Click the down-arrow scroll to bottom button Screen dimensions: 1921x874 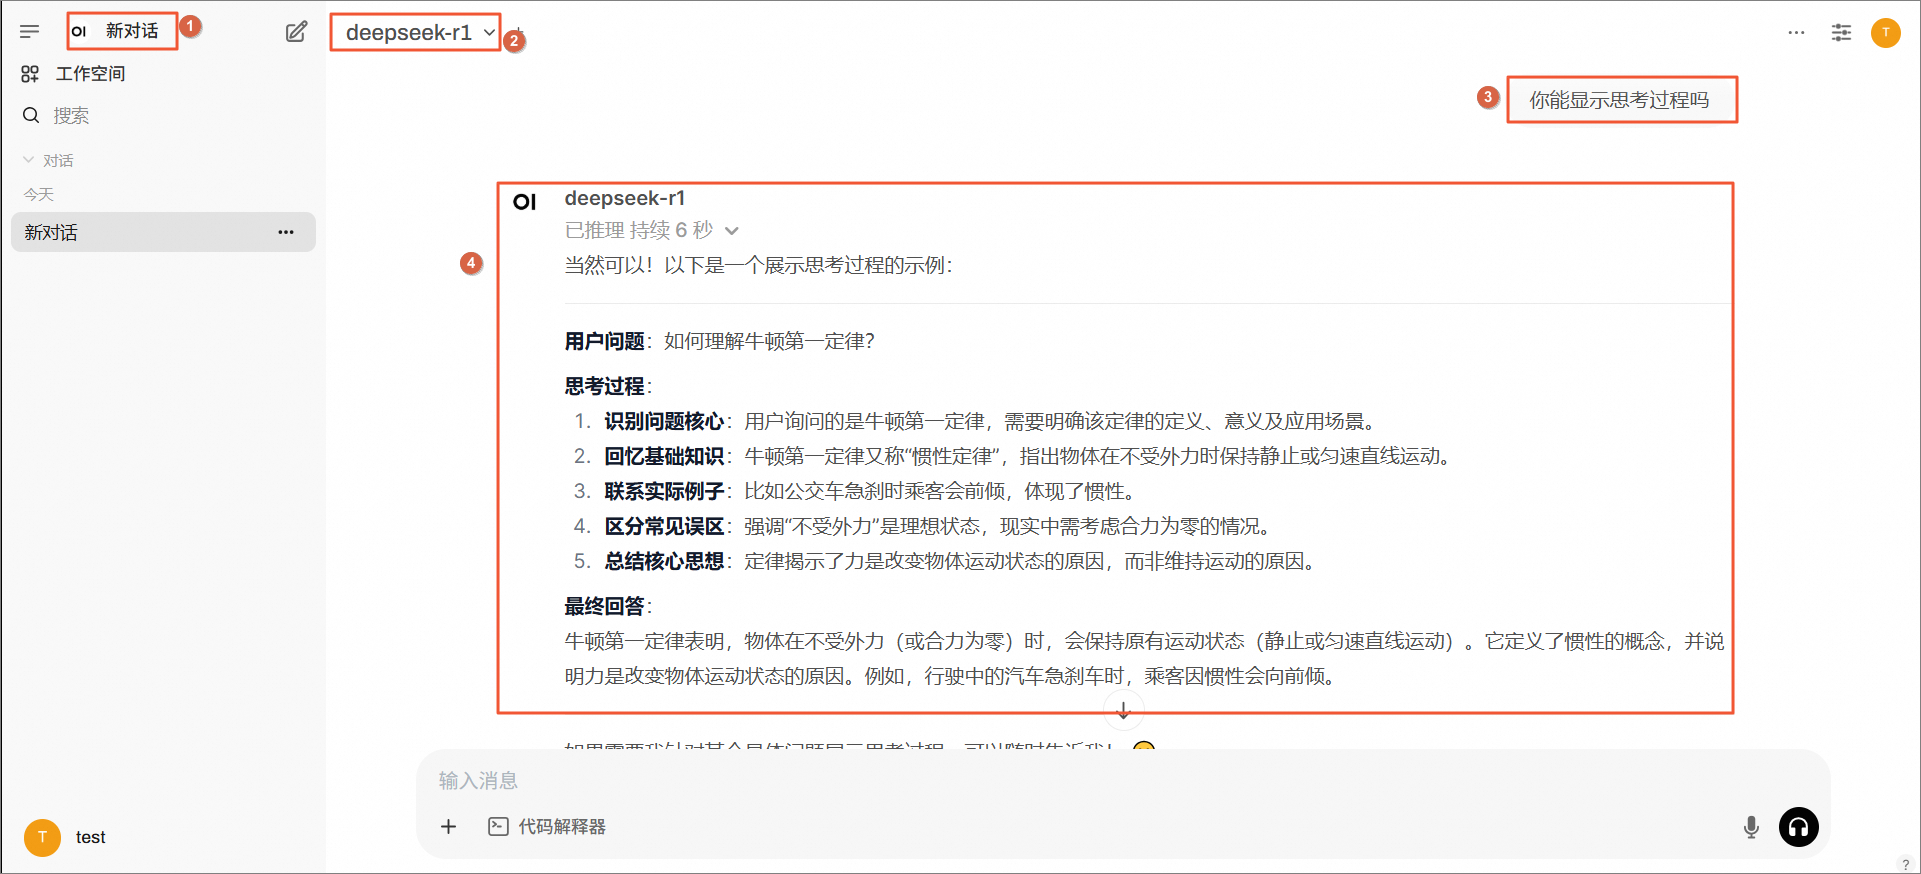point(1123,710)
